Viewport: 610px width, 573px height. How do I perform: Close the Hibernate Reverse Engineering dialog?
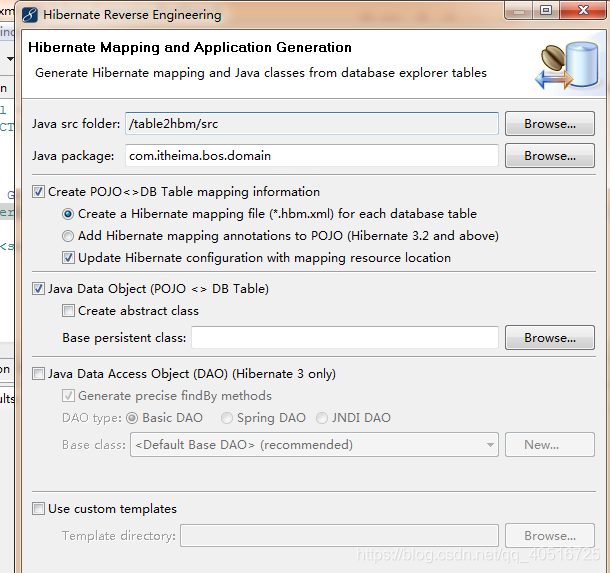coord(583,10)
